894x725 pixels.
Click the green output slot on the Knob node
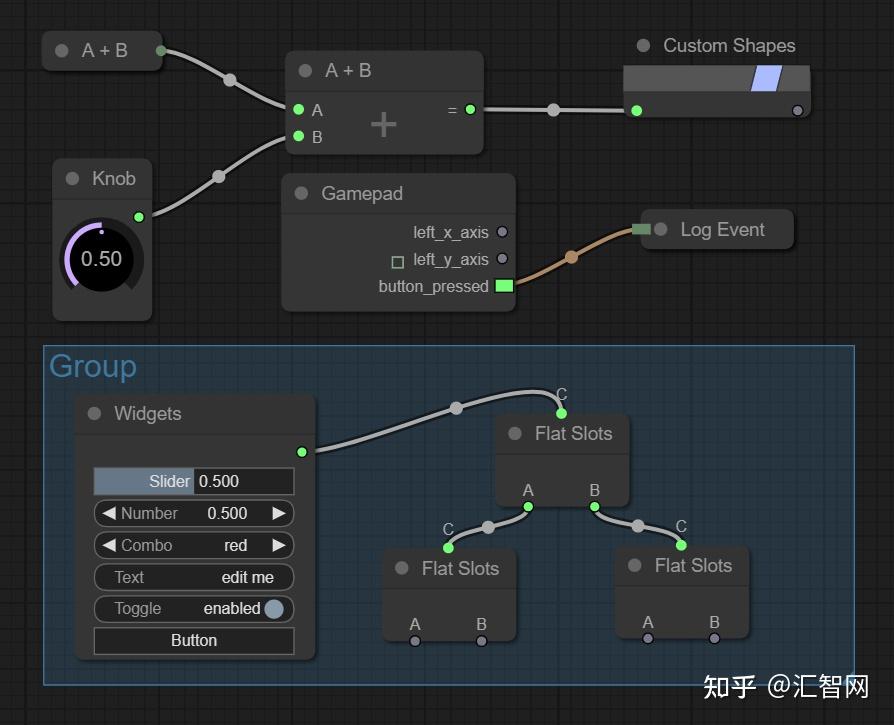tap(139, 217)
